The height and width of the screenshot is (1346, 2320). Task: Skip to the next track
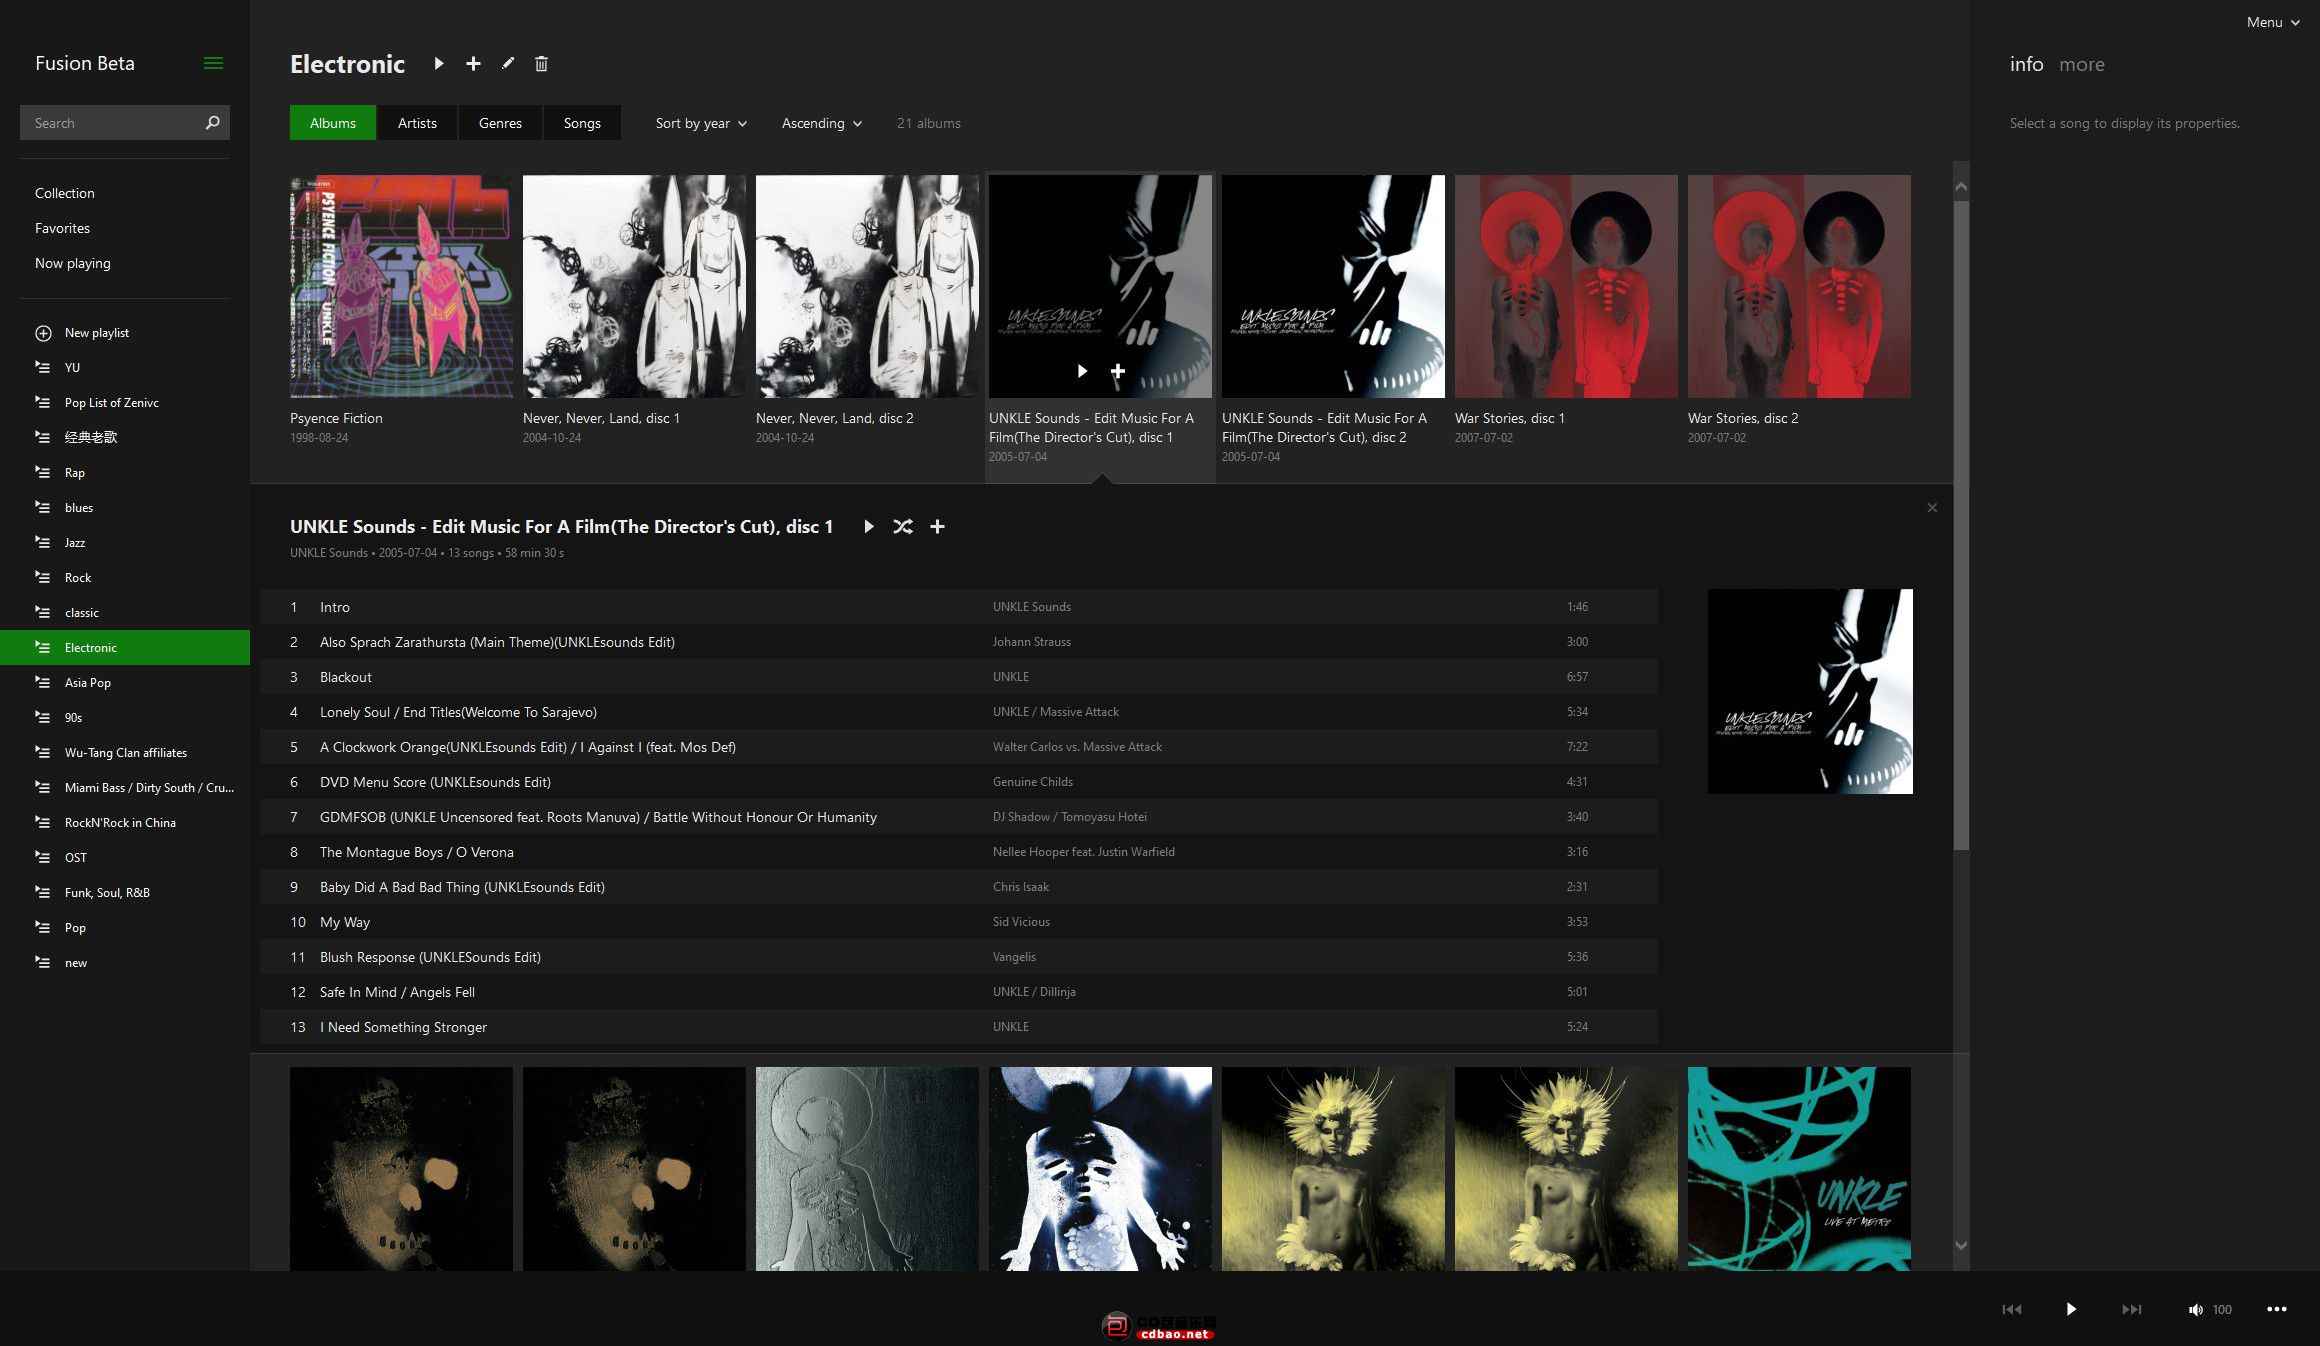point(2131,1309)
